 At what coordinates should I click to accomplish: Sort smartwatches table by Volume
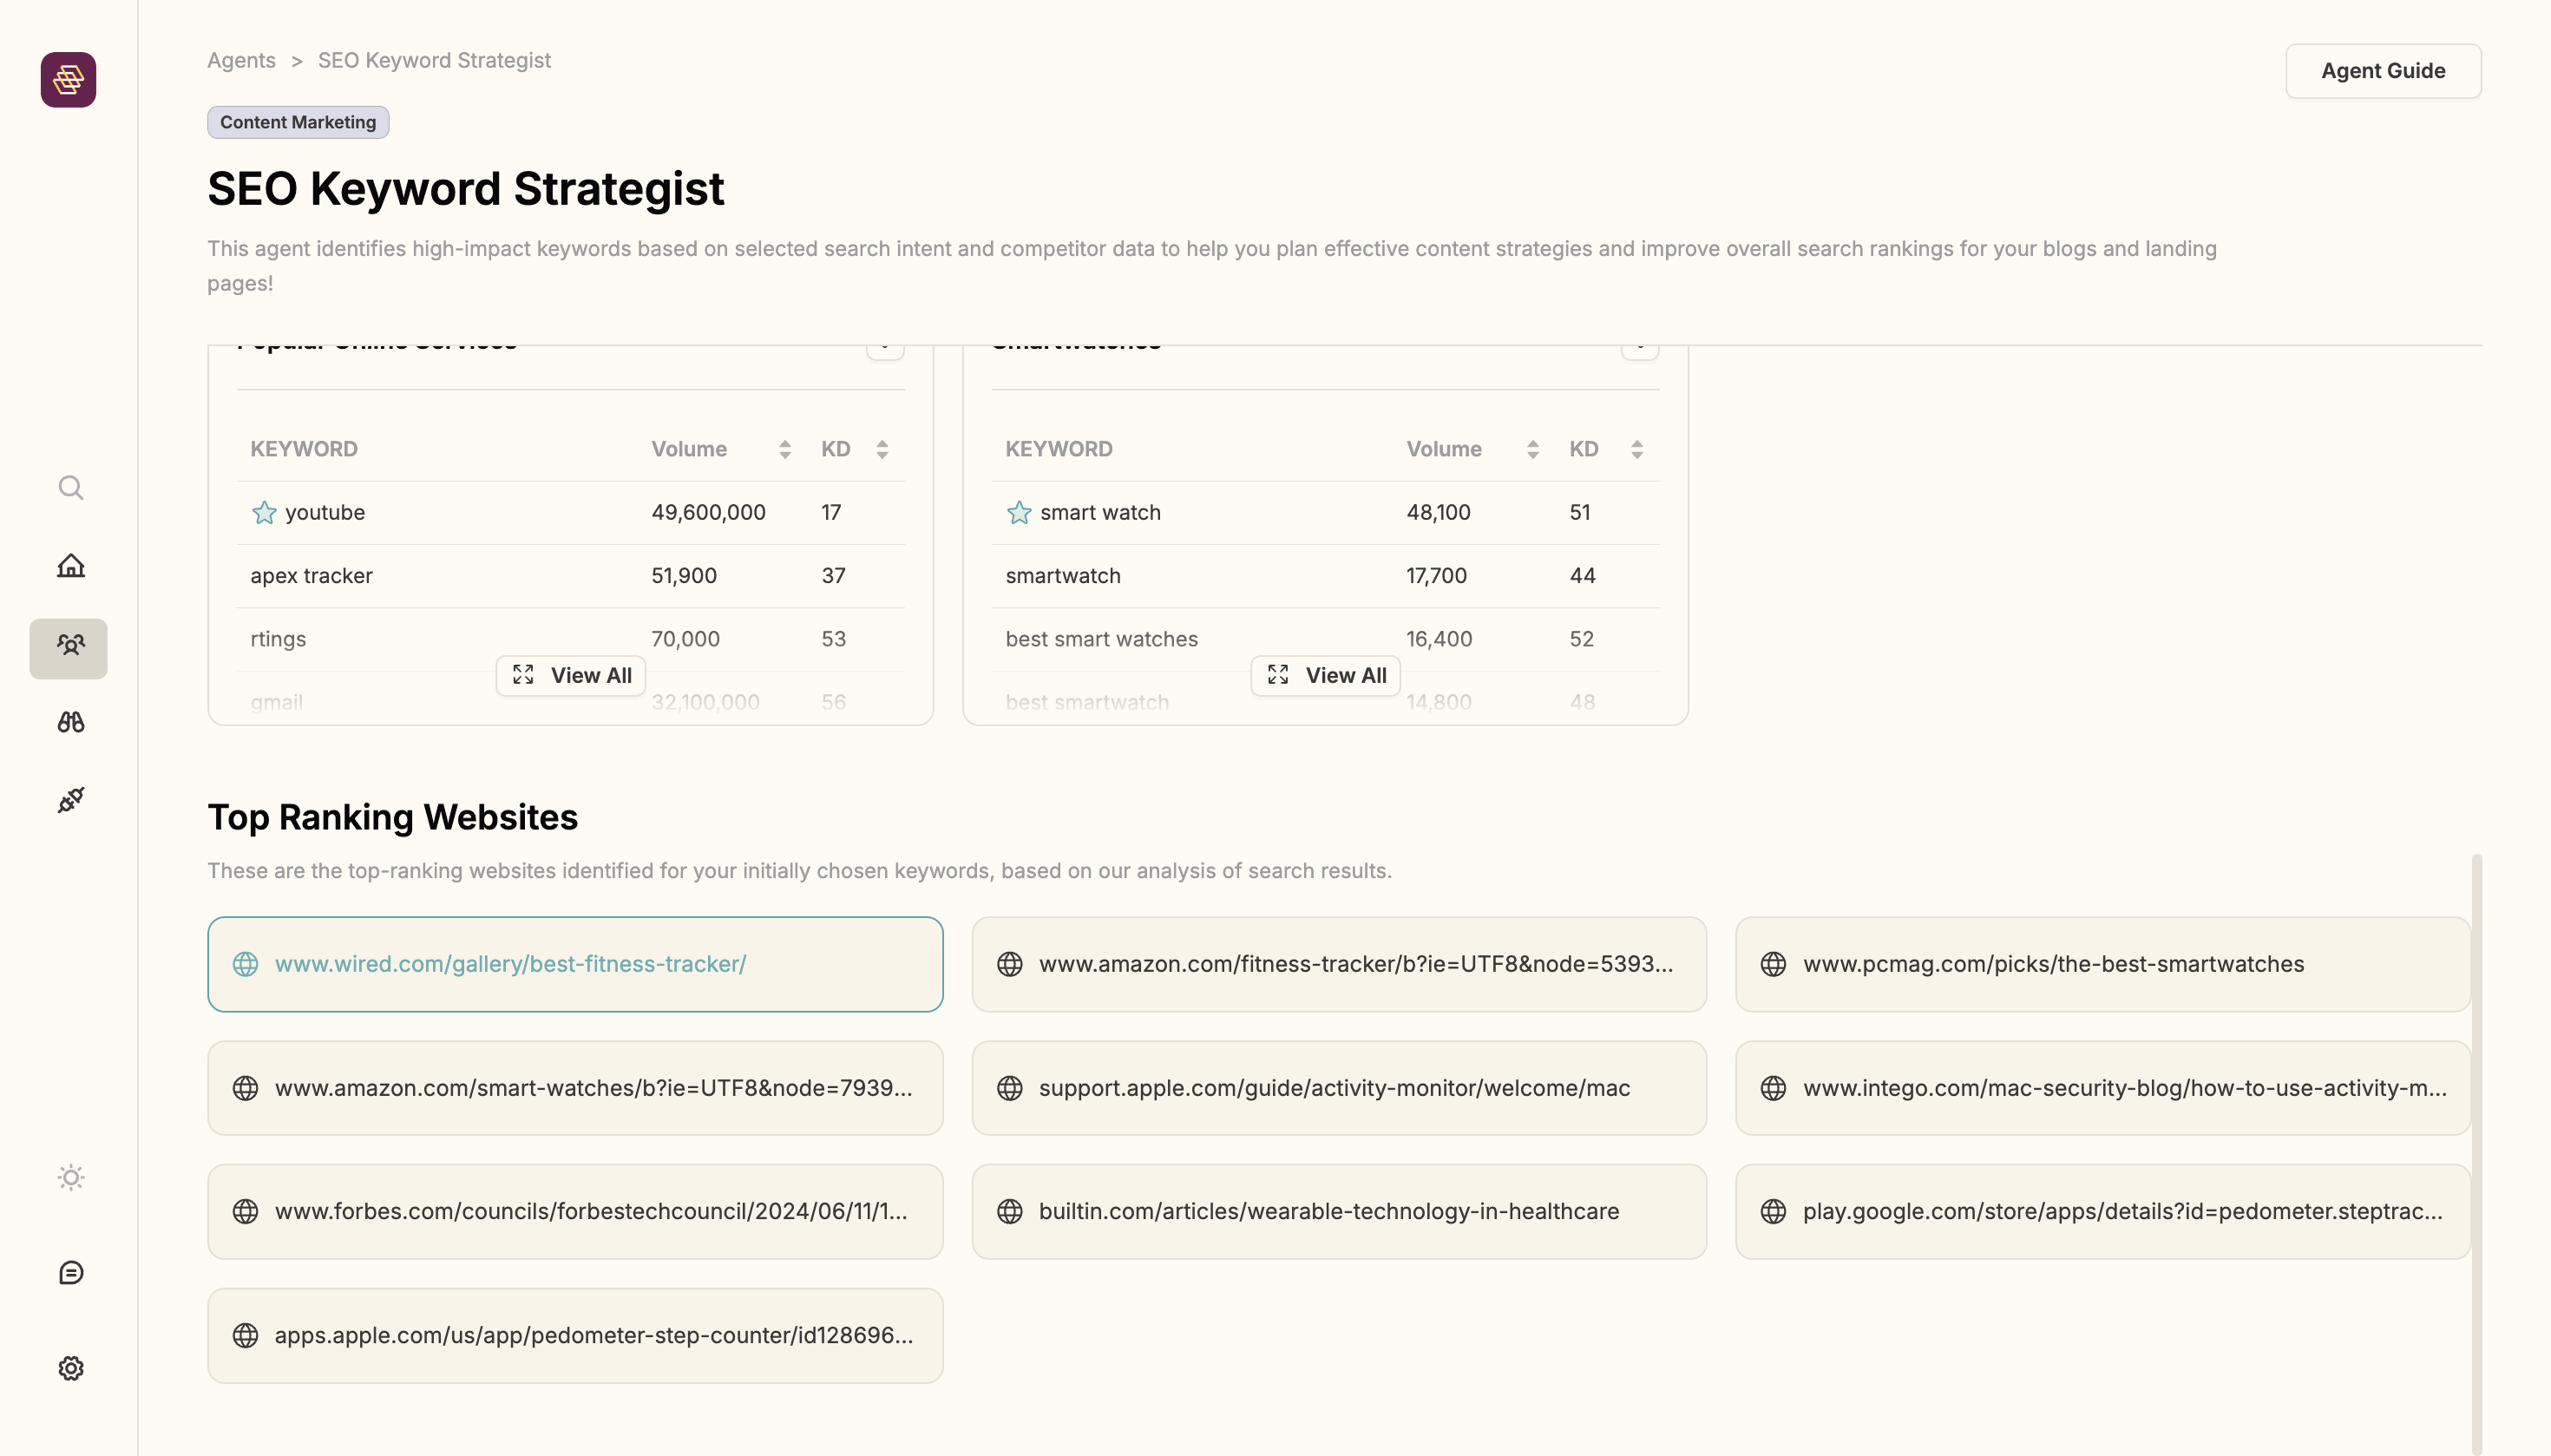(1532, 449)
